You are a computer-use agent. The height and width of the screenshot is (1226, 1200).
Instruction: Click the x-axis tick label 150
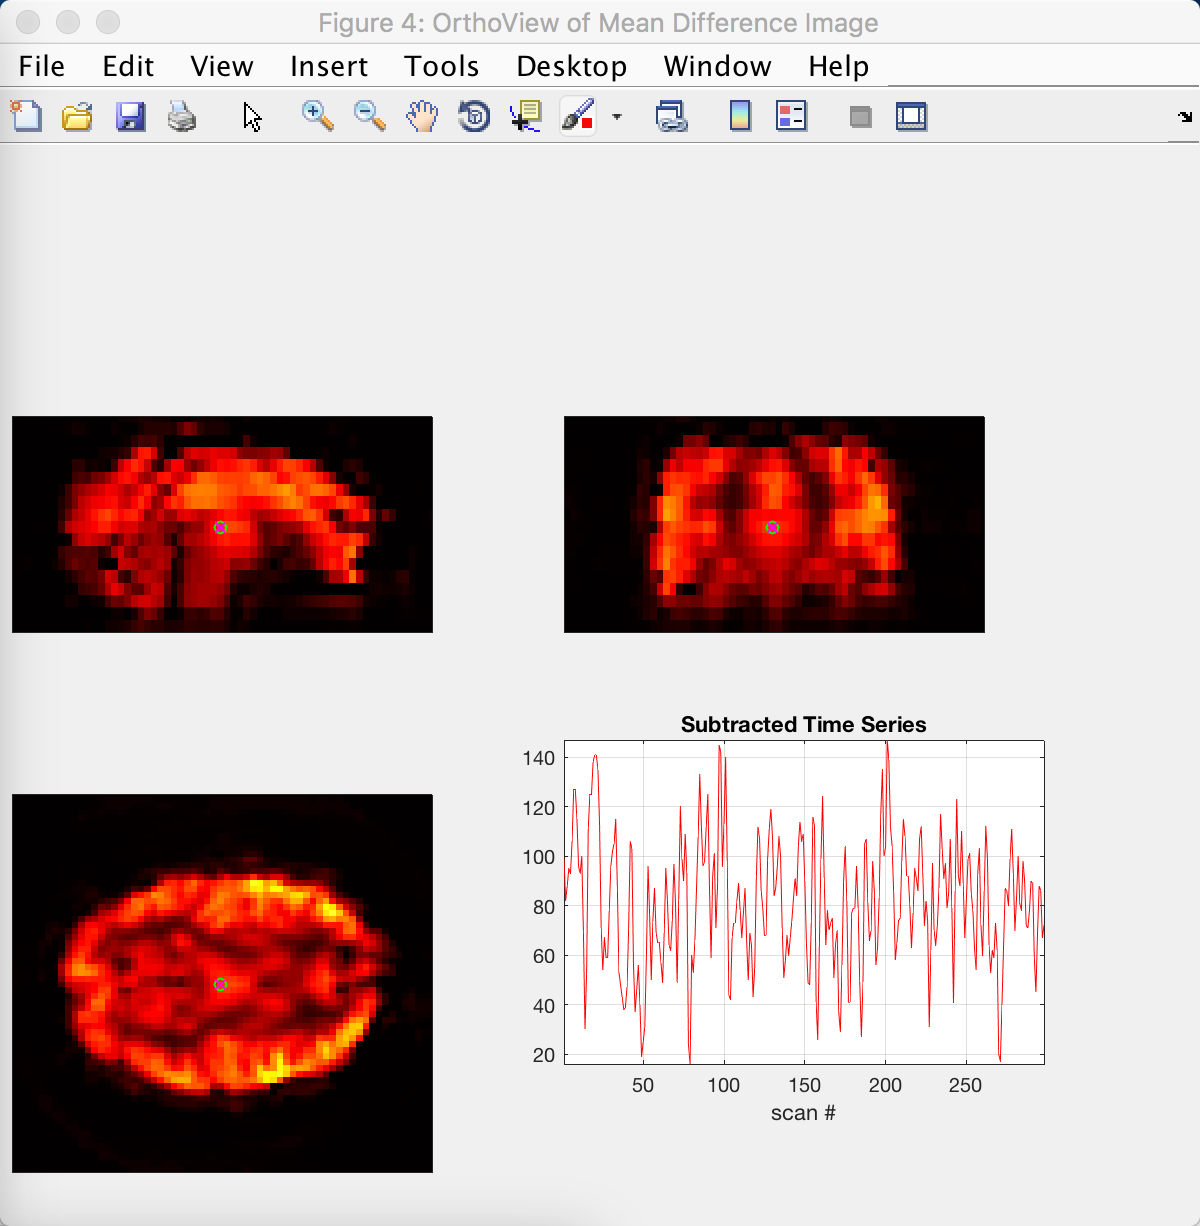(804, 1085)
